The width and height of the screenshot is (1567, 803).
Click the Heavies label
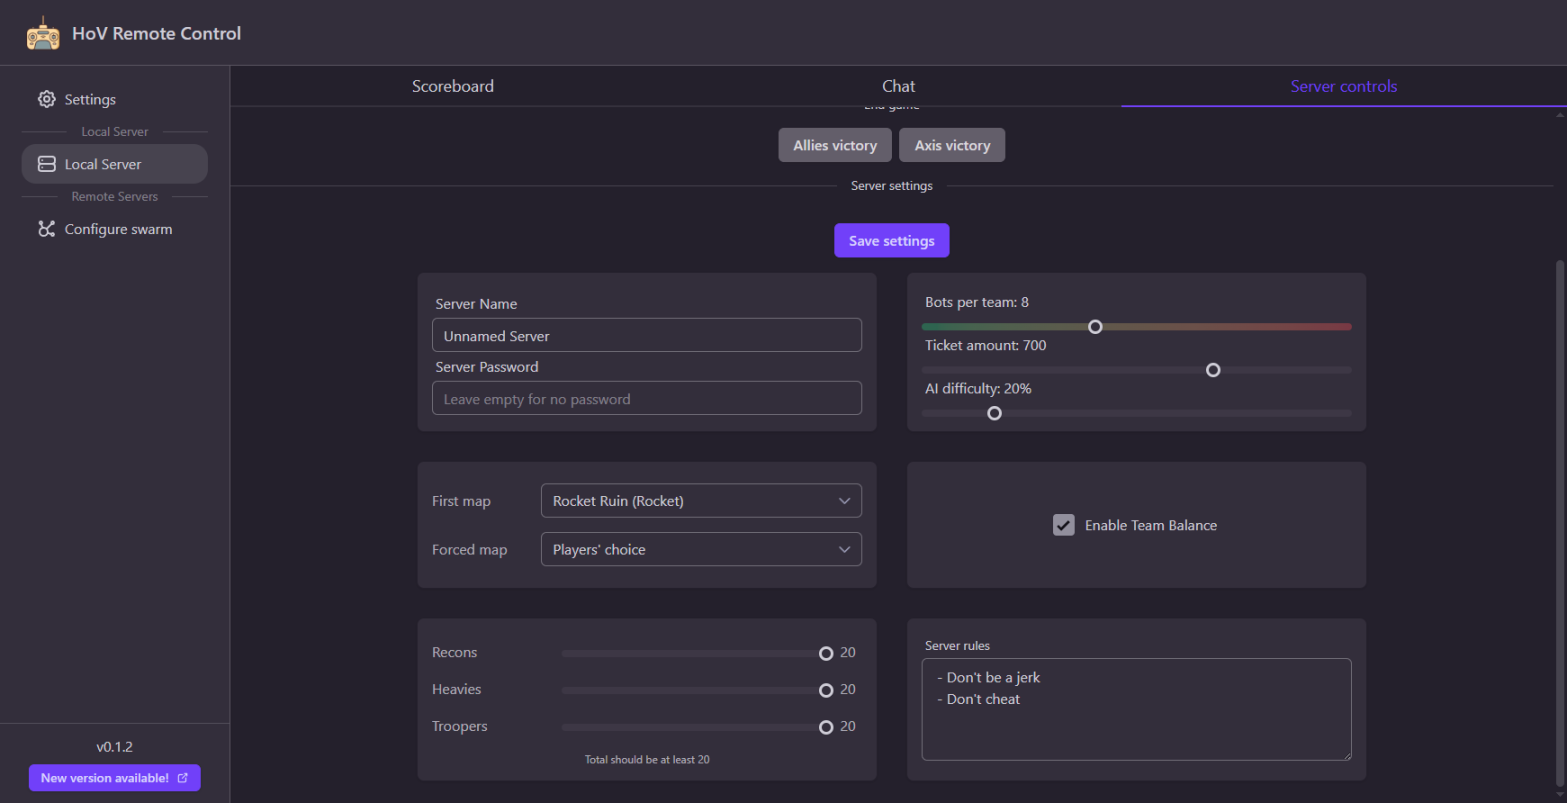(x=456, y=689)
